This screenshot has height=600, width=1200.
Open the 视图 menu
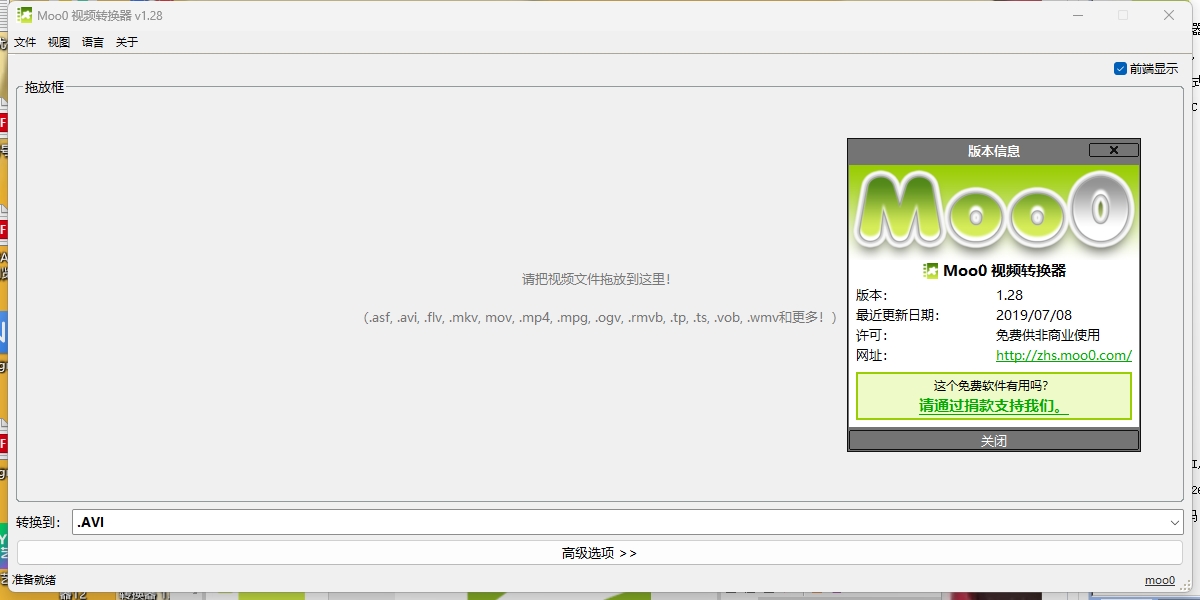[59, 42]
